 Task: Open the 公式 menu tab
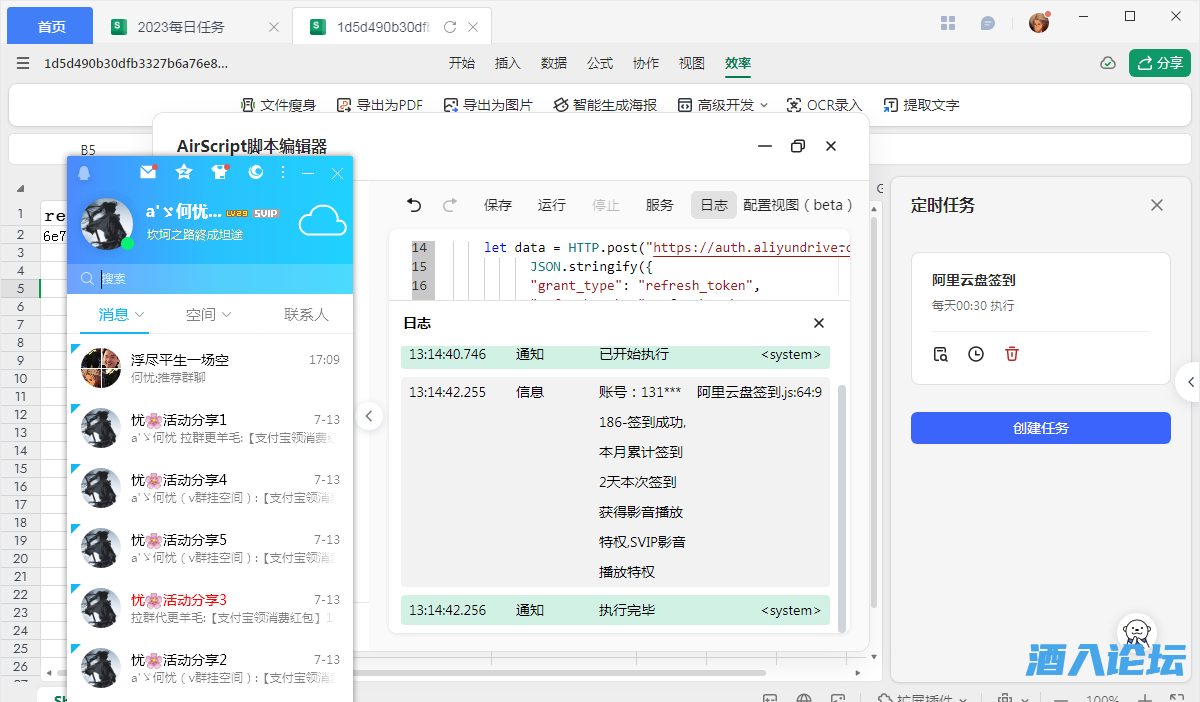coord(600,63)
